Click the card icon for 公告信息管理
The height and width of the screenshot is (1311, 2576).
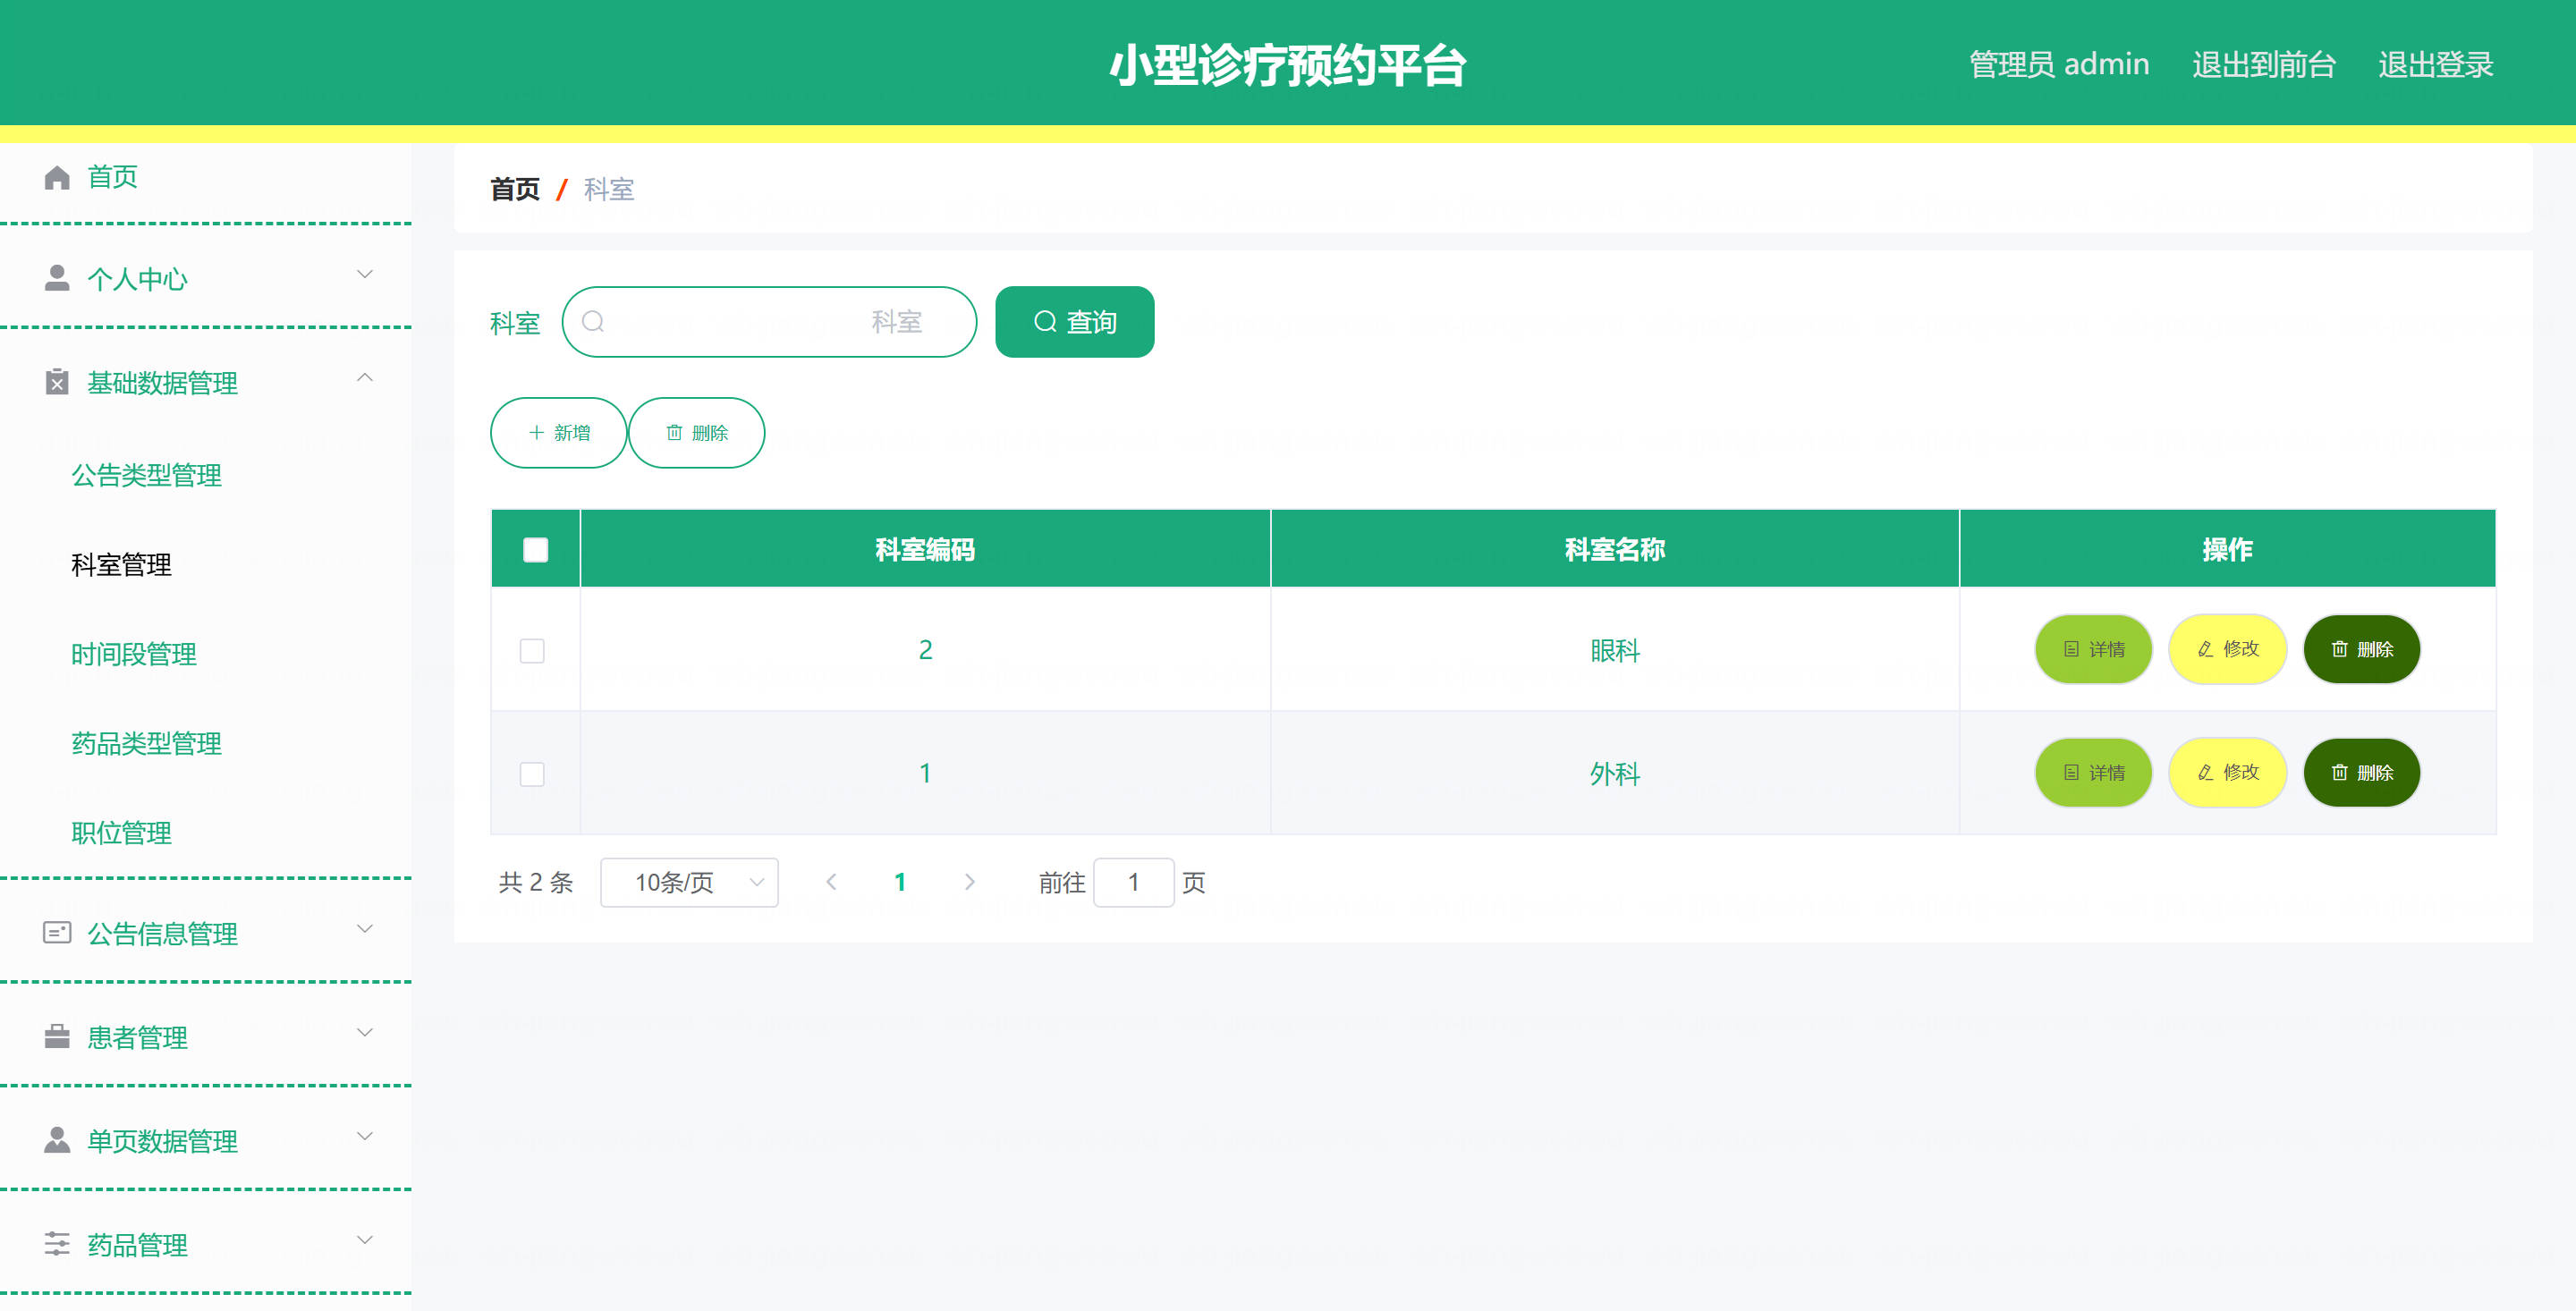[x=57, y=933]
